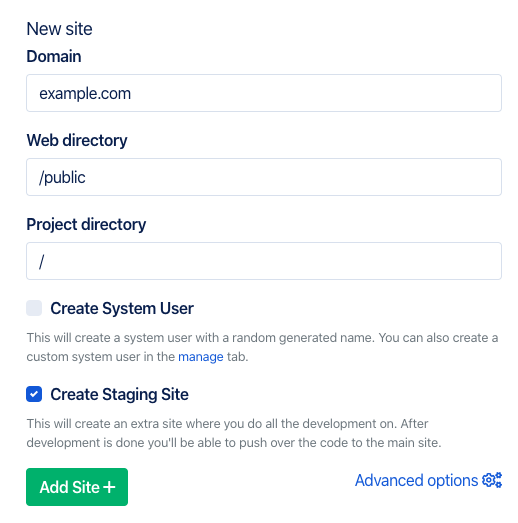Viewport: 518px width, 523px height.
Task: Focus the Project directory input field
Action: (264, 261)
